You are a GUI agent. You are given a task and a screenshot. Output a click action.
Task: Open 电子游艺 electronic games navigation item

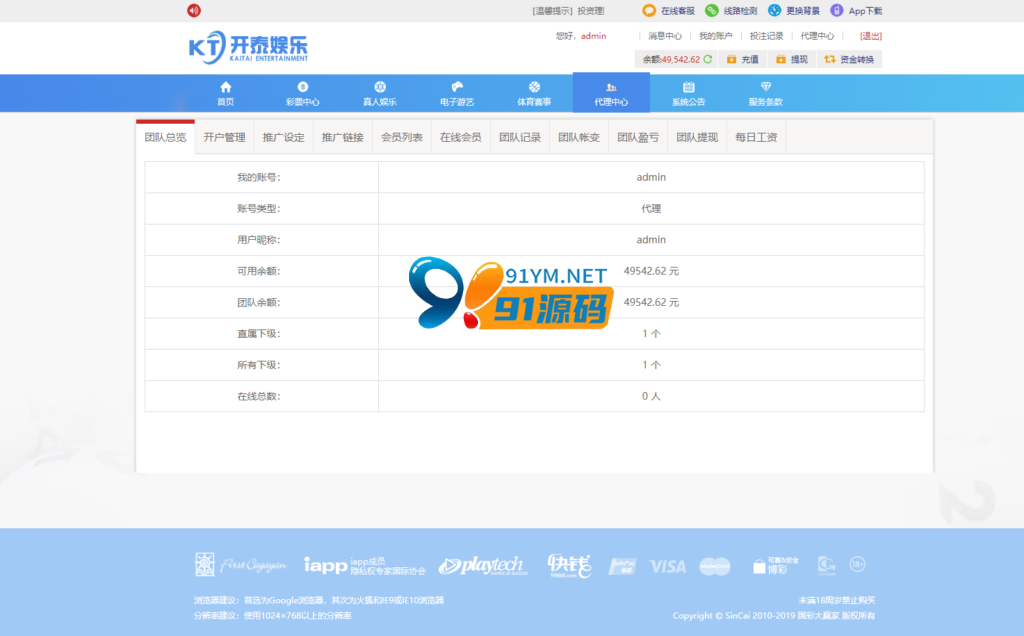tap(457, 93)
